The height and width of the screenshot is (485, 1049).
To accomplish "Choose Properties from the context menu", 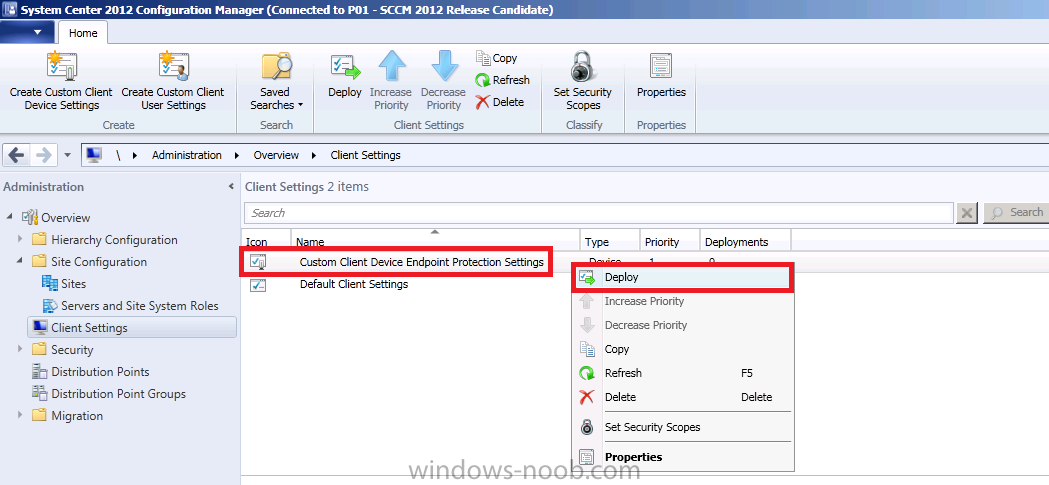I will point(682,458).
